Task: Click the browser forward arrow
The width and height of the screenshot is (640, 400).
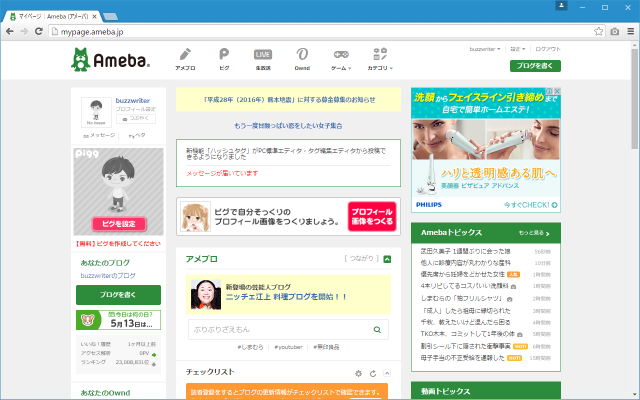Action: click(x=24, y=31)
